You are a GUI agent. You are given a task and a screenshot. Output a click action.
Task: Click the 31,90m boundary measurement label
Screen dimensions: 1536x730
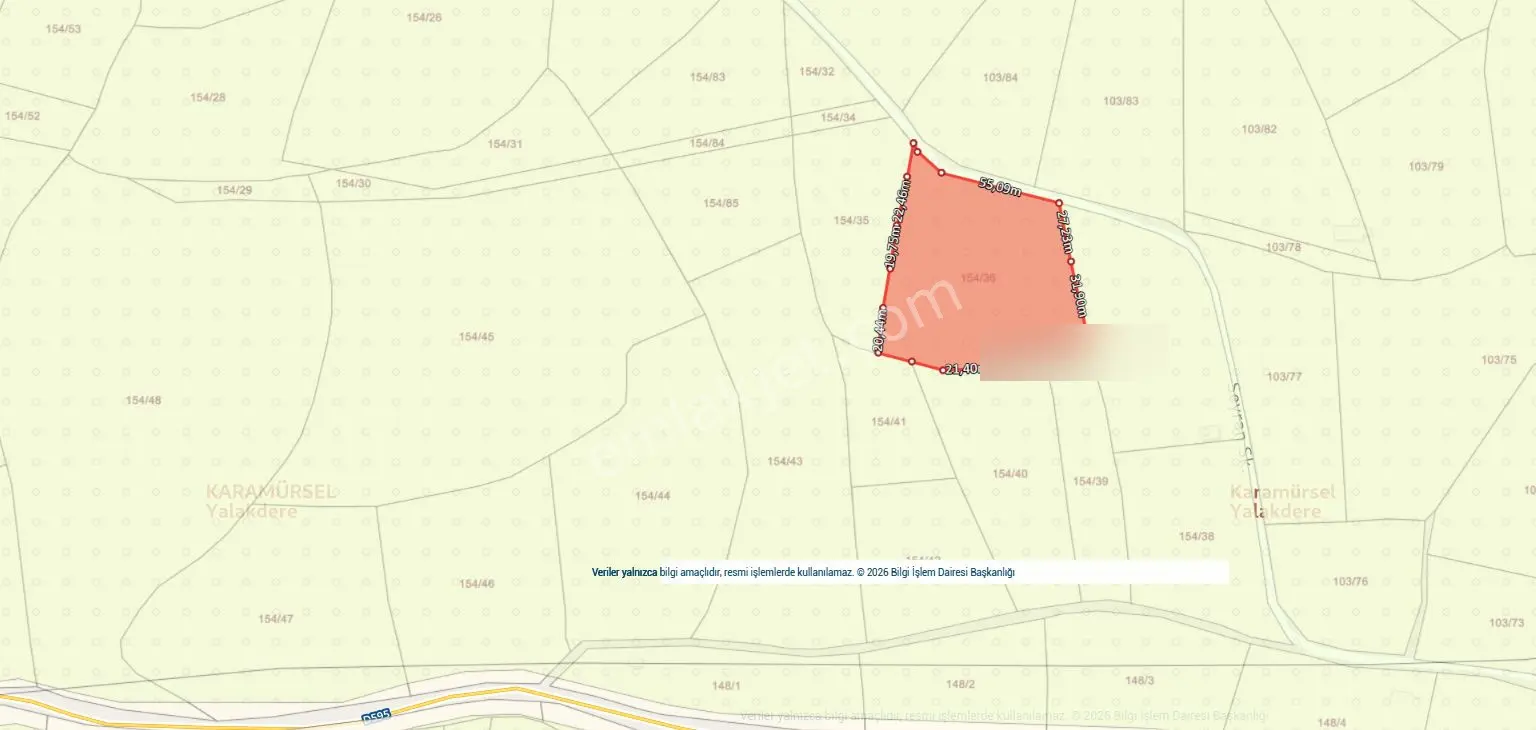pyautogui.click(x=1077, y=296)
